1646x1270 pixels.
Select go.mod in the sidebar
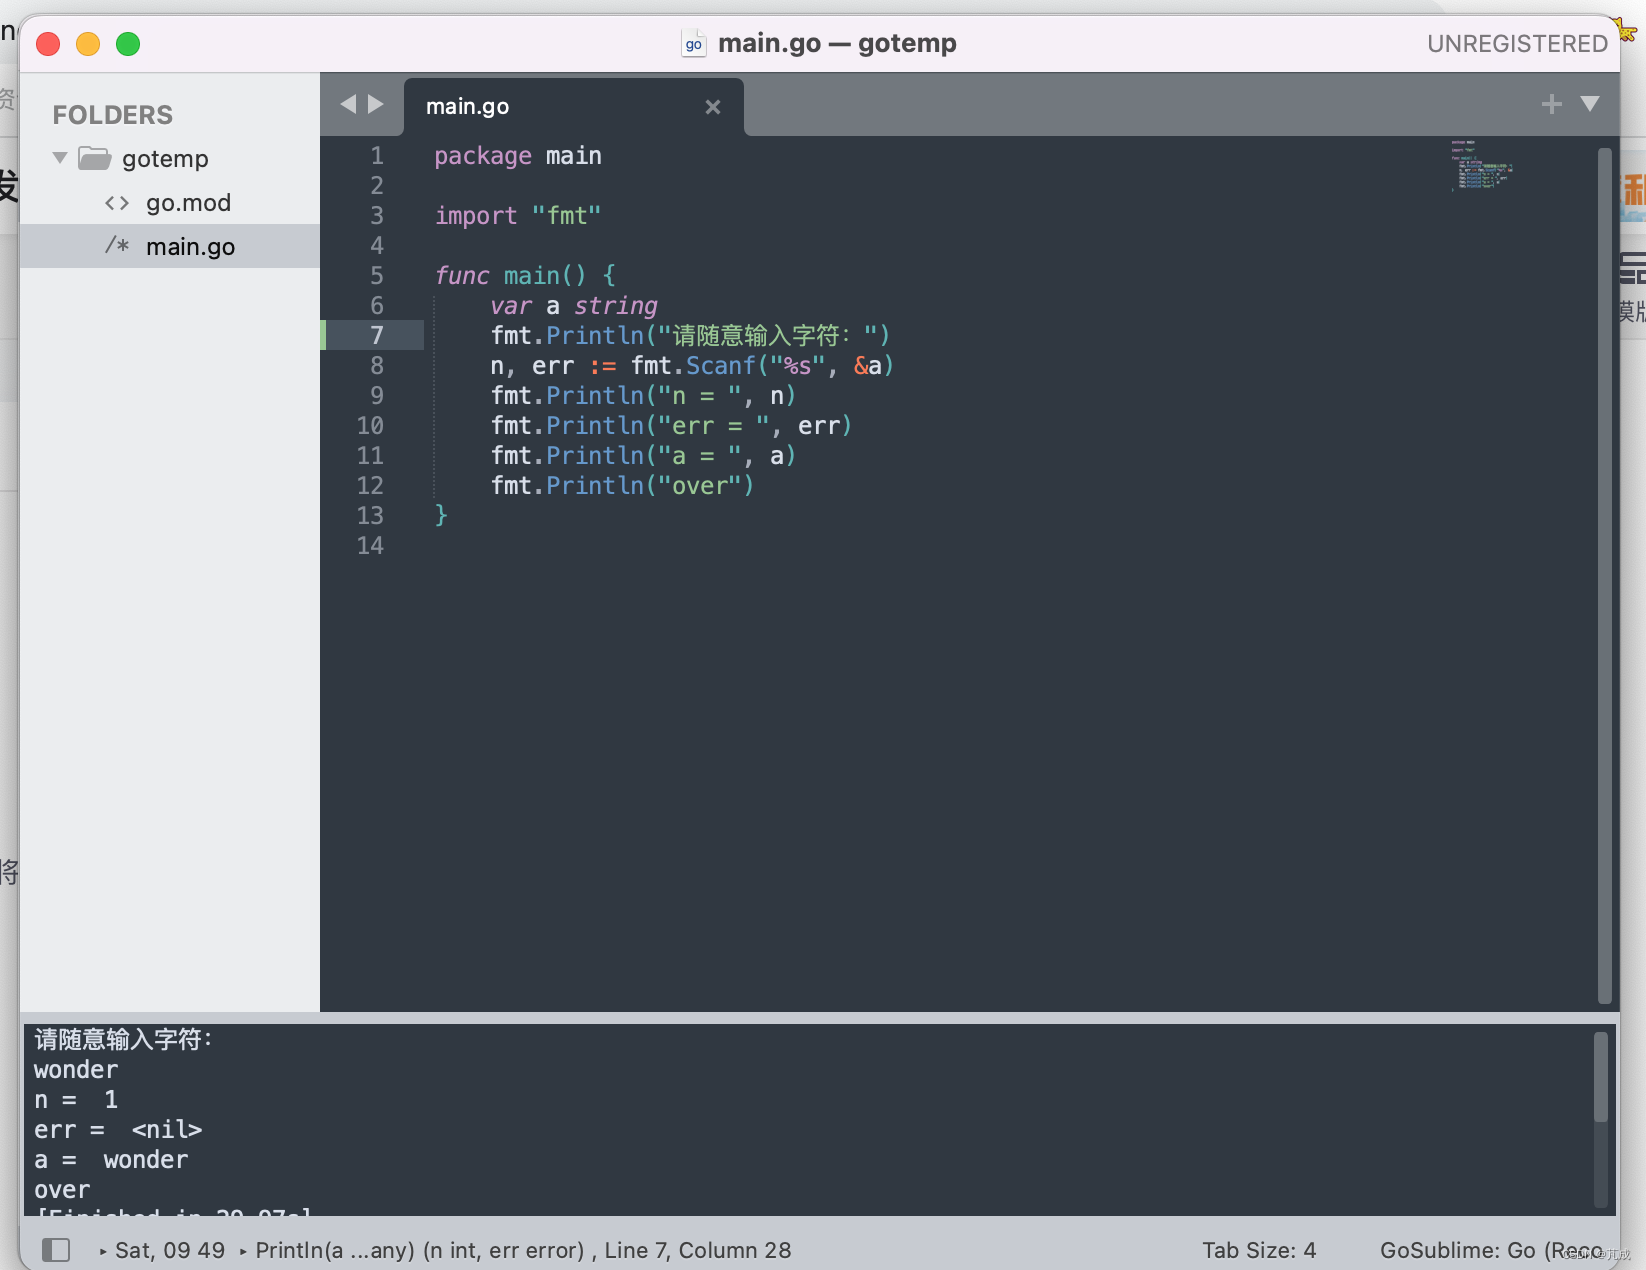coord(189,203)
